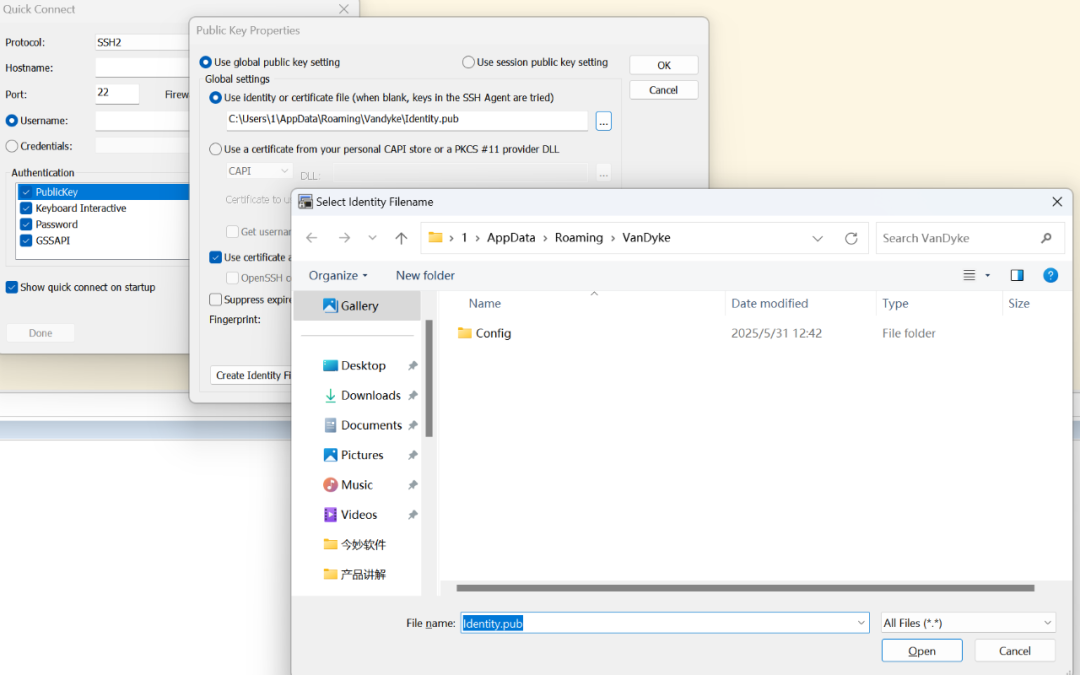The height and width of the screenshot is (675, 1080).
Task: Open Desktop in navigation pane
Action: click(x=362, y=366)
